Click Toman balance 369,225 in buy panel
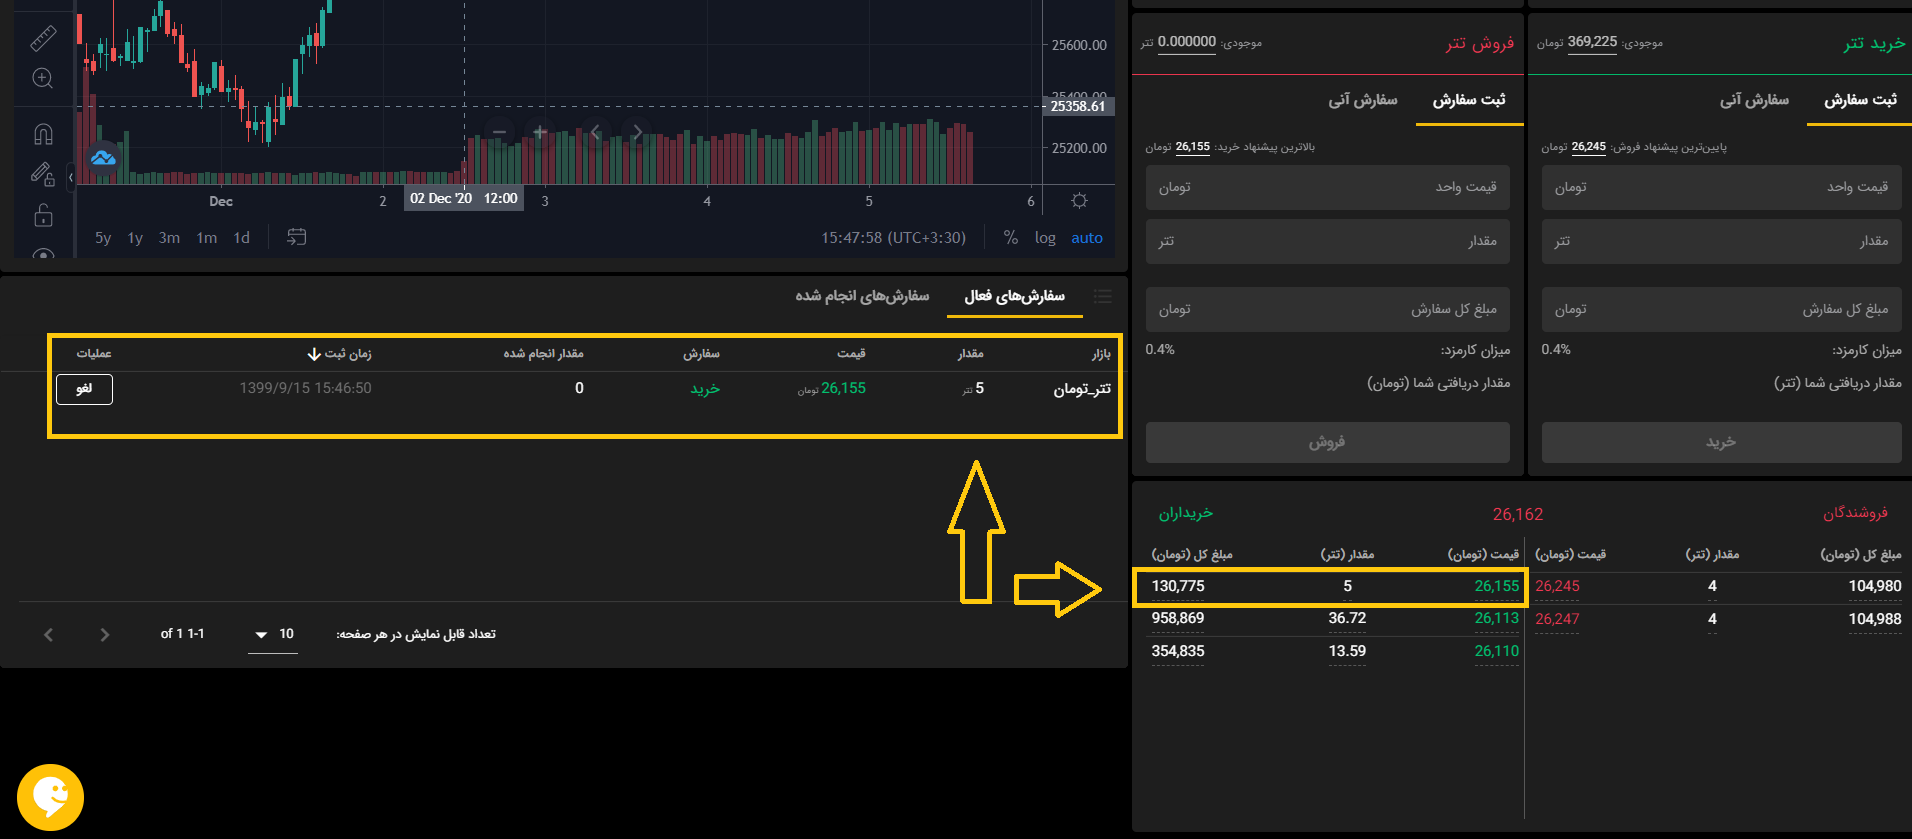This screenshot has width=1912, height=839. (x=1592, y=42)
